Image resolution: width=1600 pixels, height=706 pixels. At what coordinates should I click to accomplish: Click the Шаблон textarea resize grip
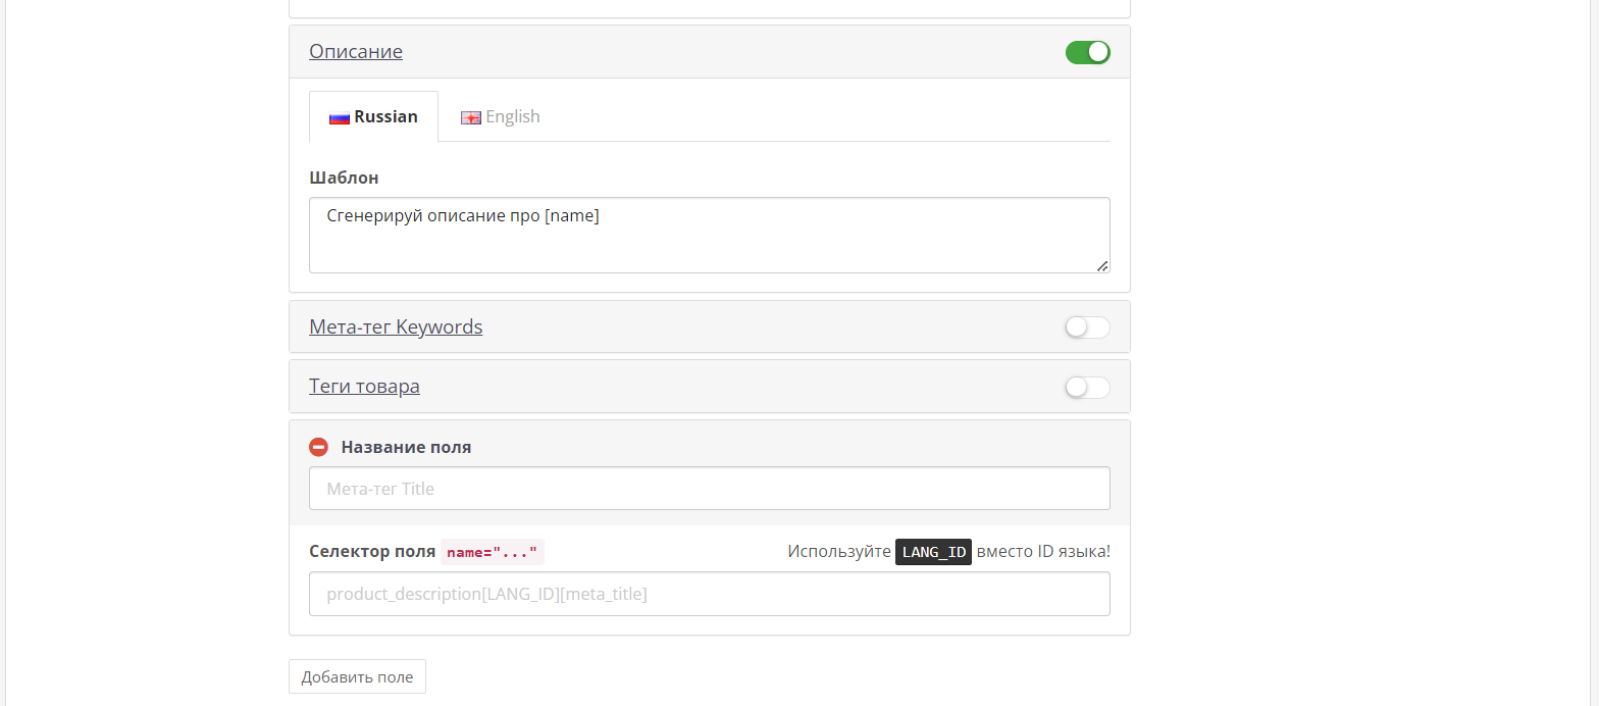[1102, 265]
